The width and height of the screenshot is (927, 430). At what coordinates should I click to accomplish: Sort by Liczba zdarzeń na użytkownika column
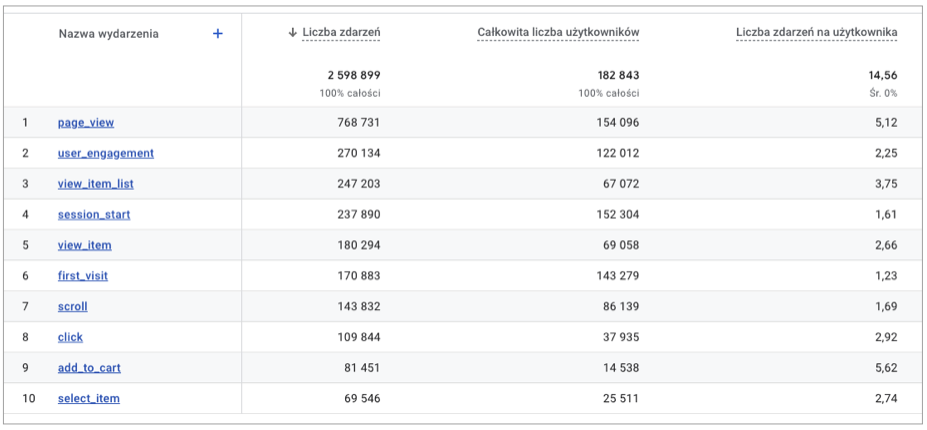[816, 34]
